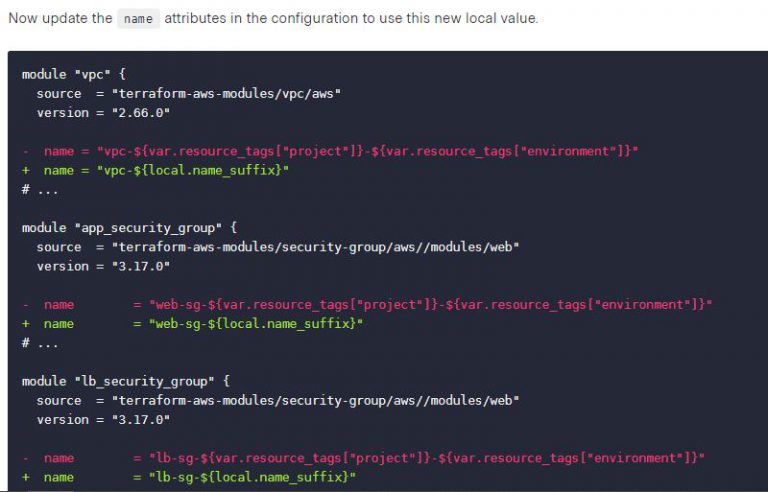The width and height of the screenshot is (768, 492).
Task: Click the red minus marker before web-sg name
Action: pos(26,304)
